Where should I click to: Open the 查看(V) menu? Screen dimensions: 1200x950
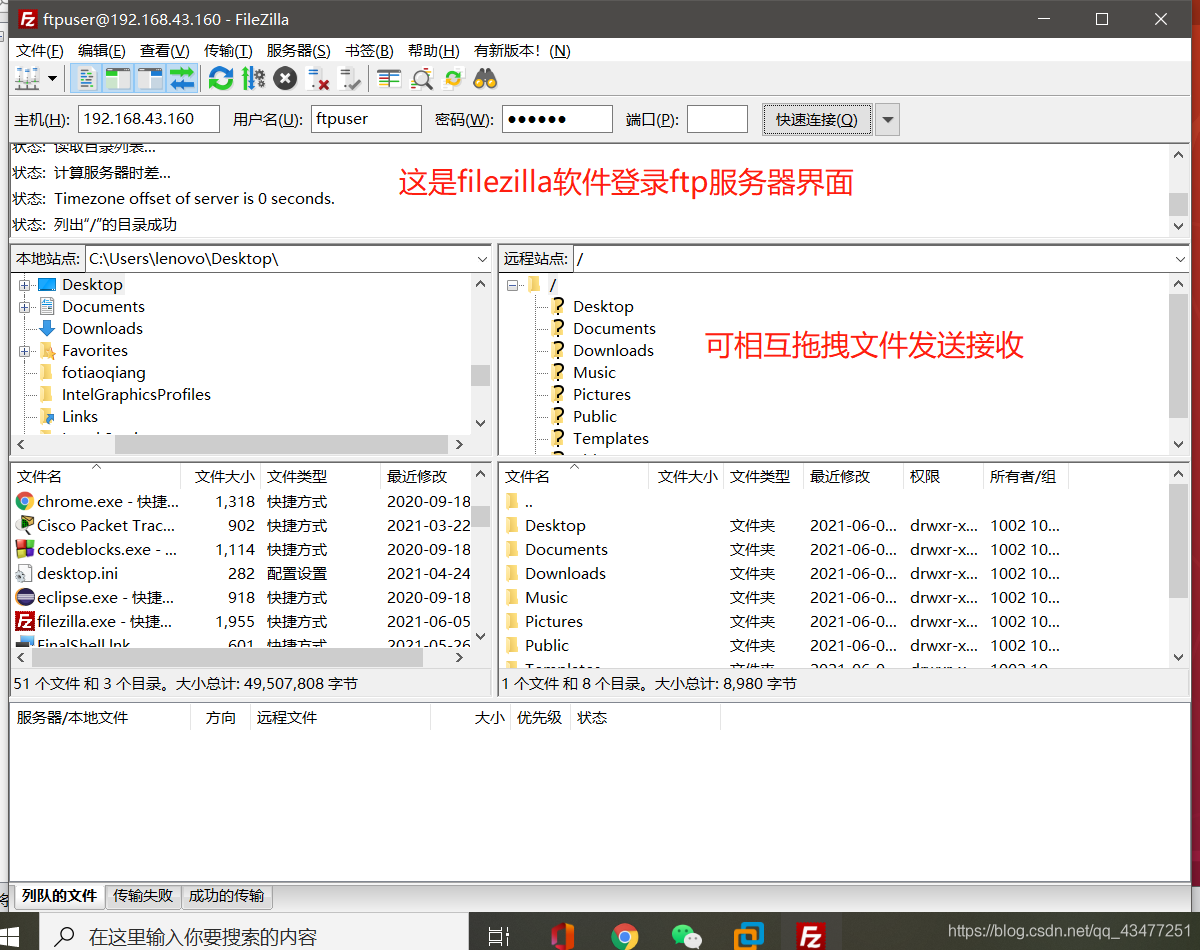164,50
